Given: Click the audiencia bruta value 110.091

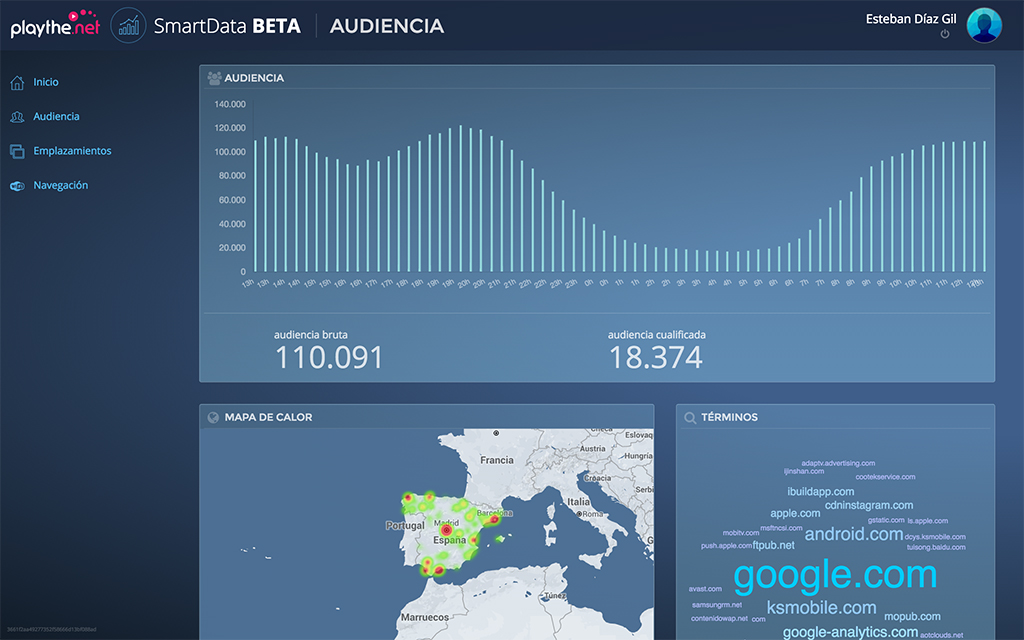Looking at the screenshot, I should (x=329, y=358).
